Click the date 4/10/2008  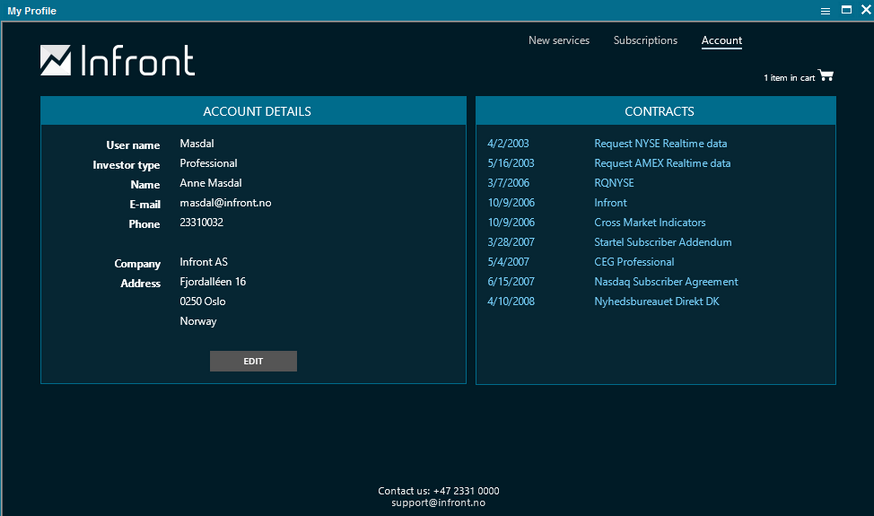pyautogui.click(x=511, y=301)
